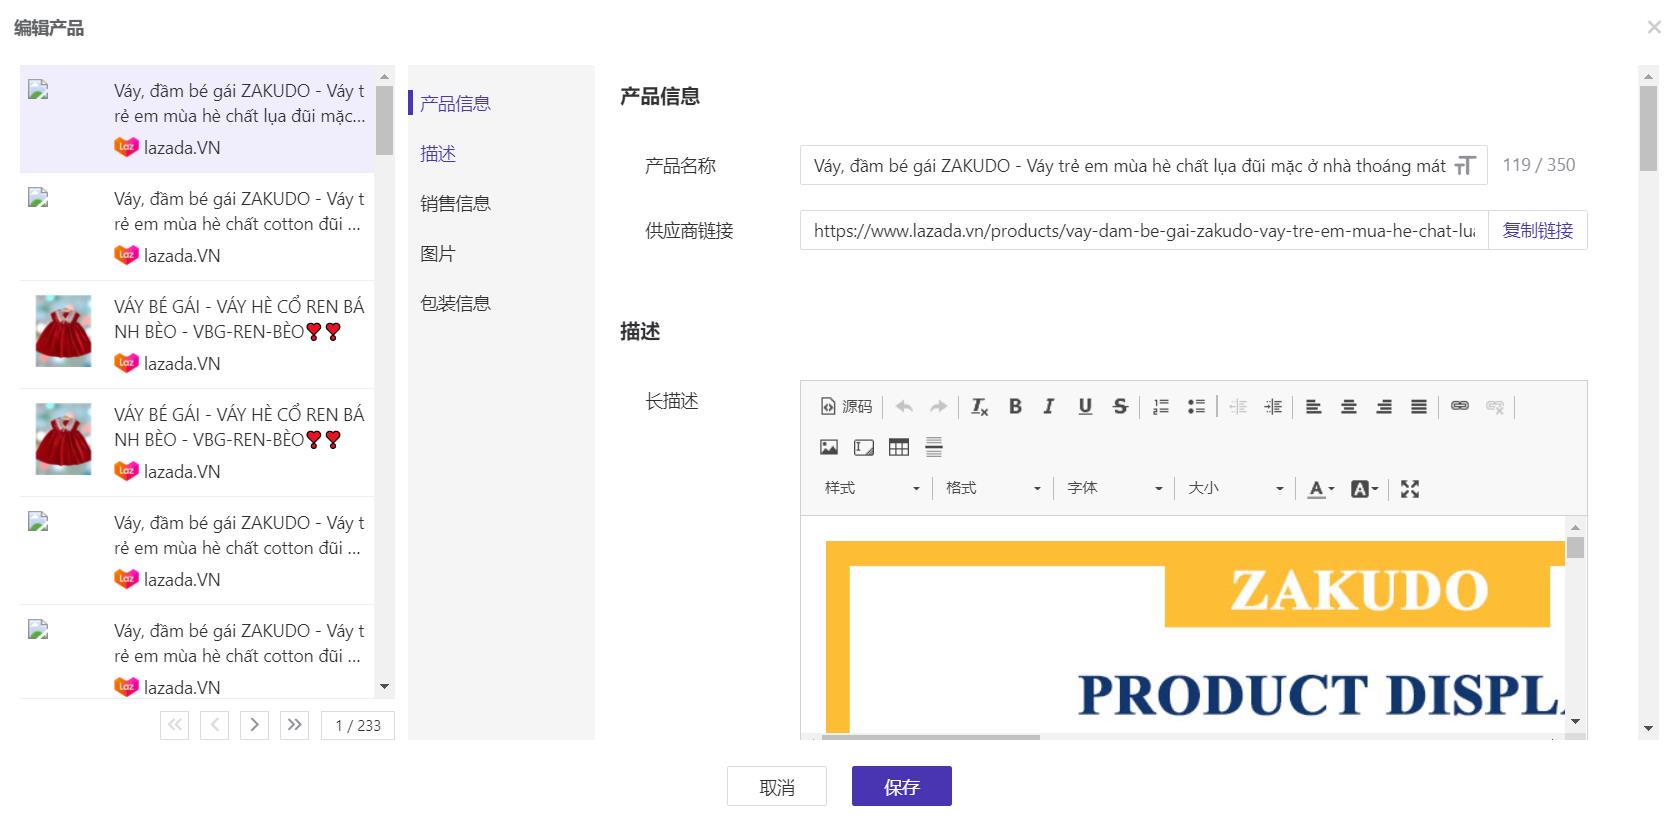This screenshot has height=830, width=1678.
Task: Justify the text
Action: coord(1419,406)
